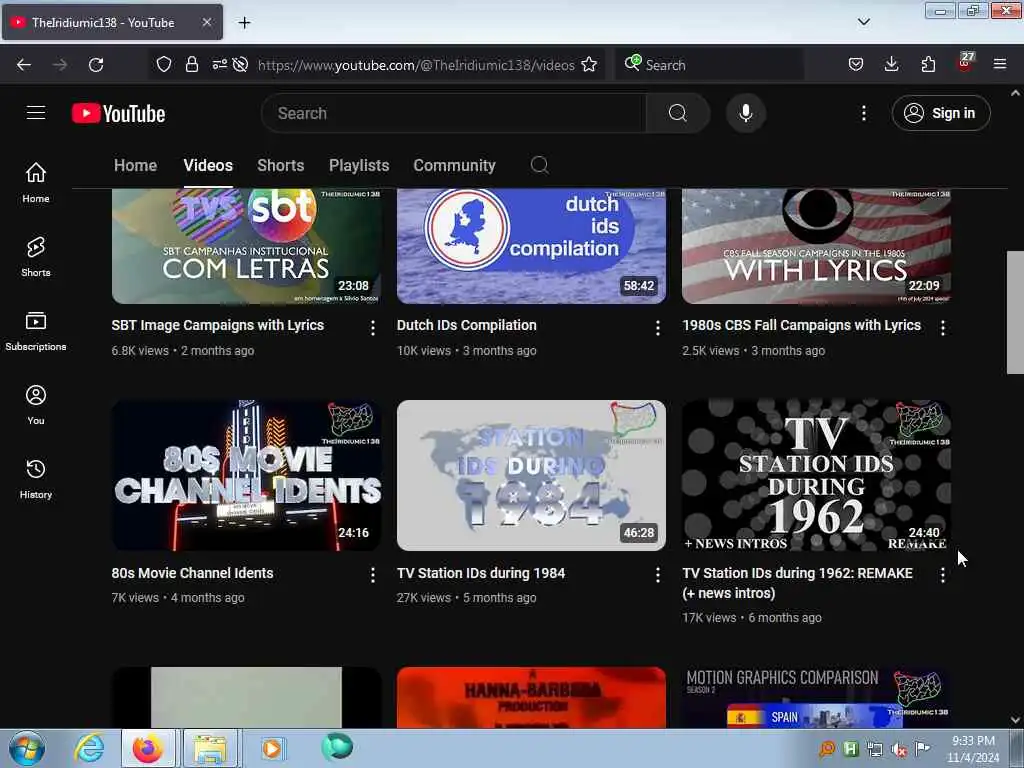Open options for 80s Movie Channel Idents
The height and width of the screenshot is (768, 1024).
(372, 575)
